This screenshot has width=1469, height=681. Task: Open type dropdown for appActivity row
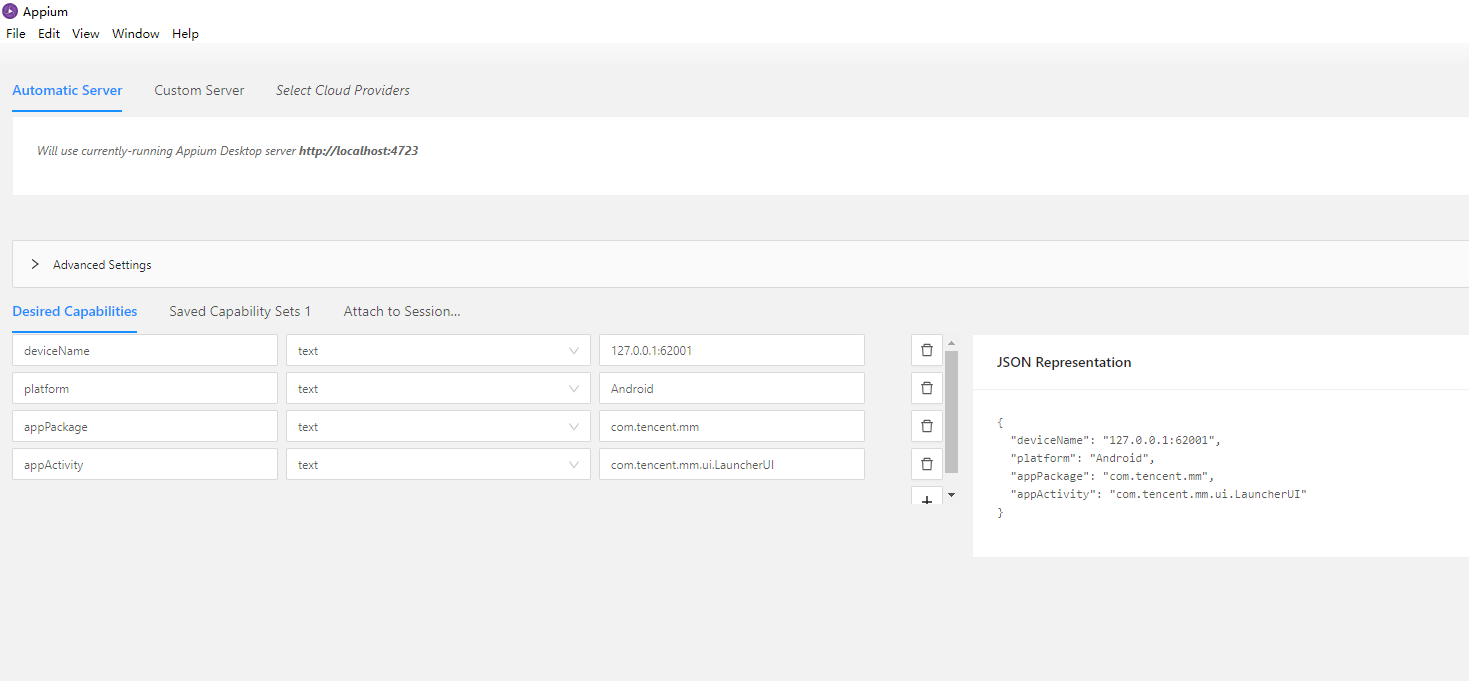click(x=438, y=464)
